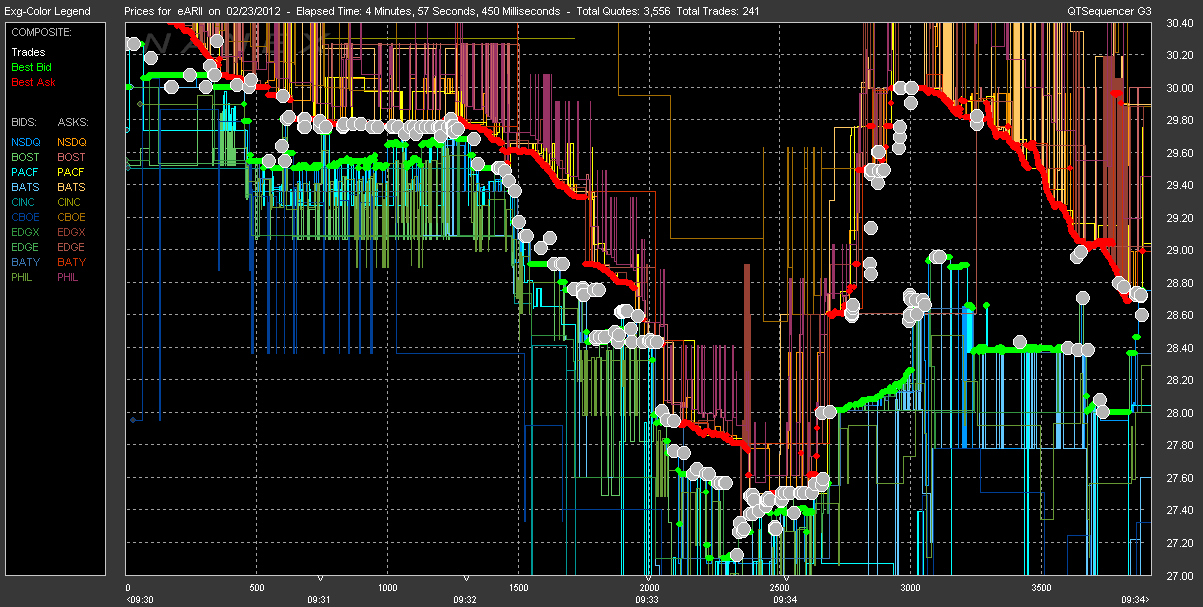Click PACF in the BIDS column

[26, 172]
